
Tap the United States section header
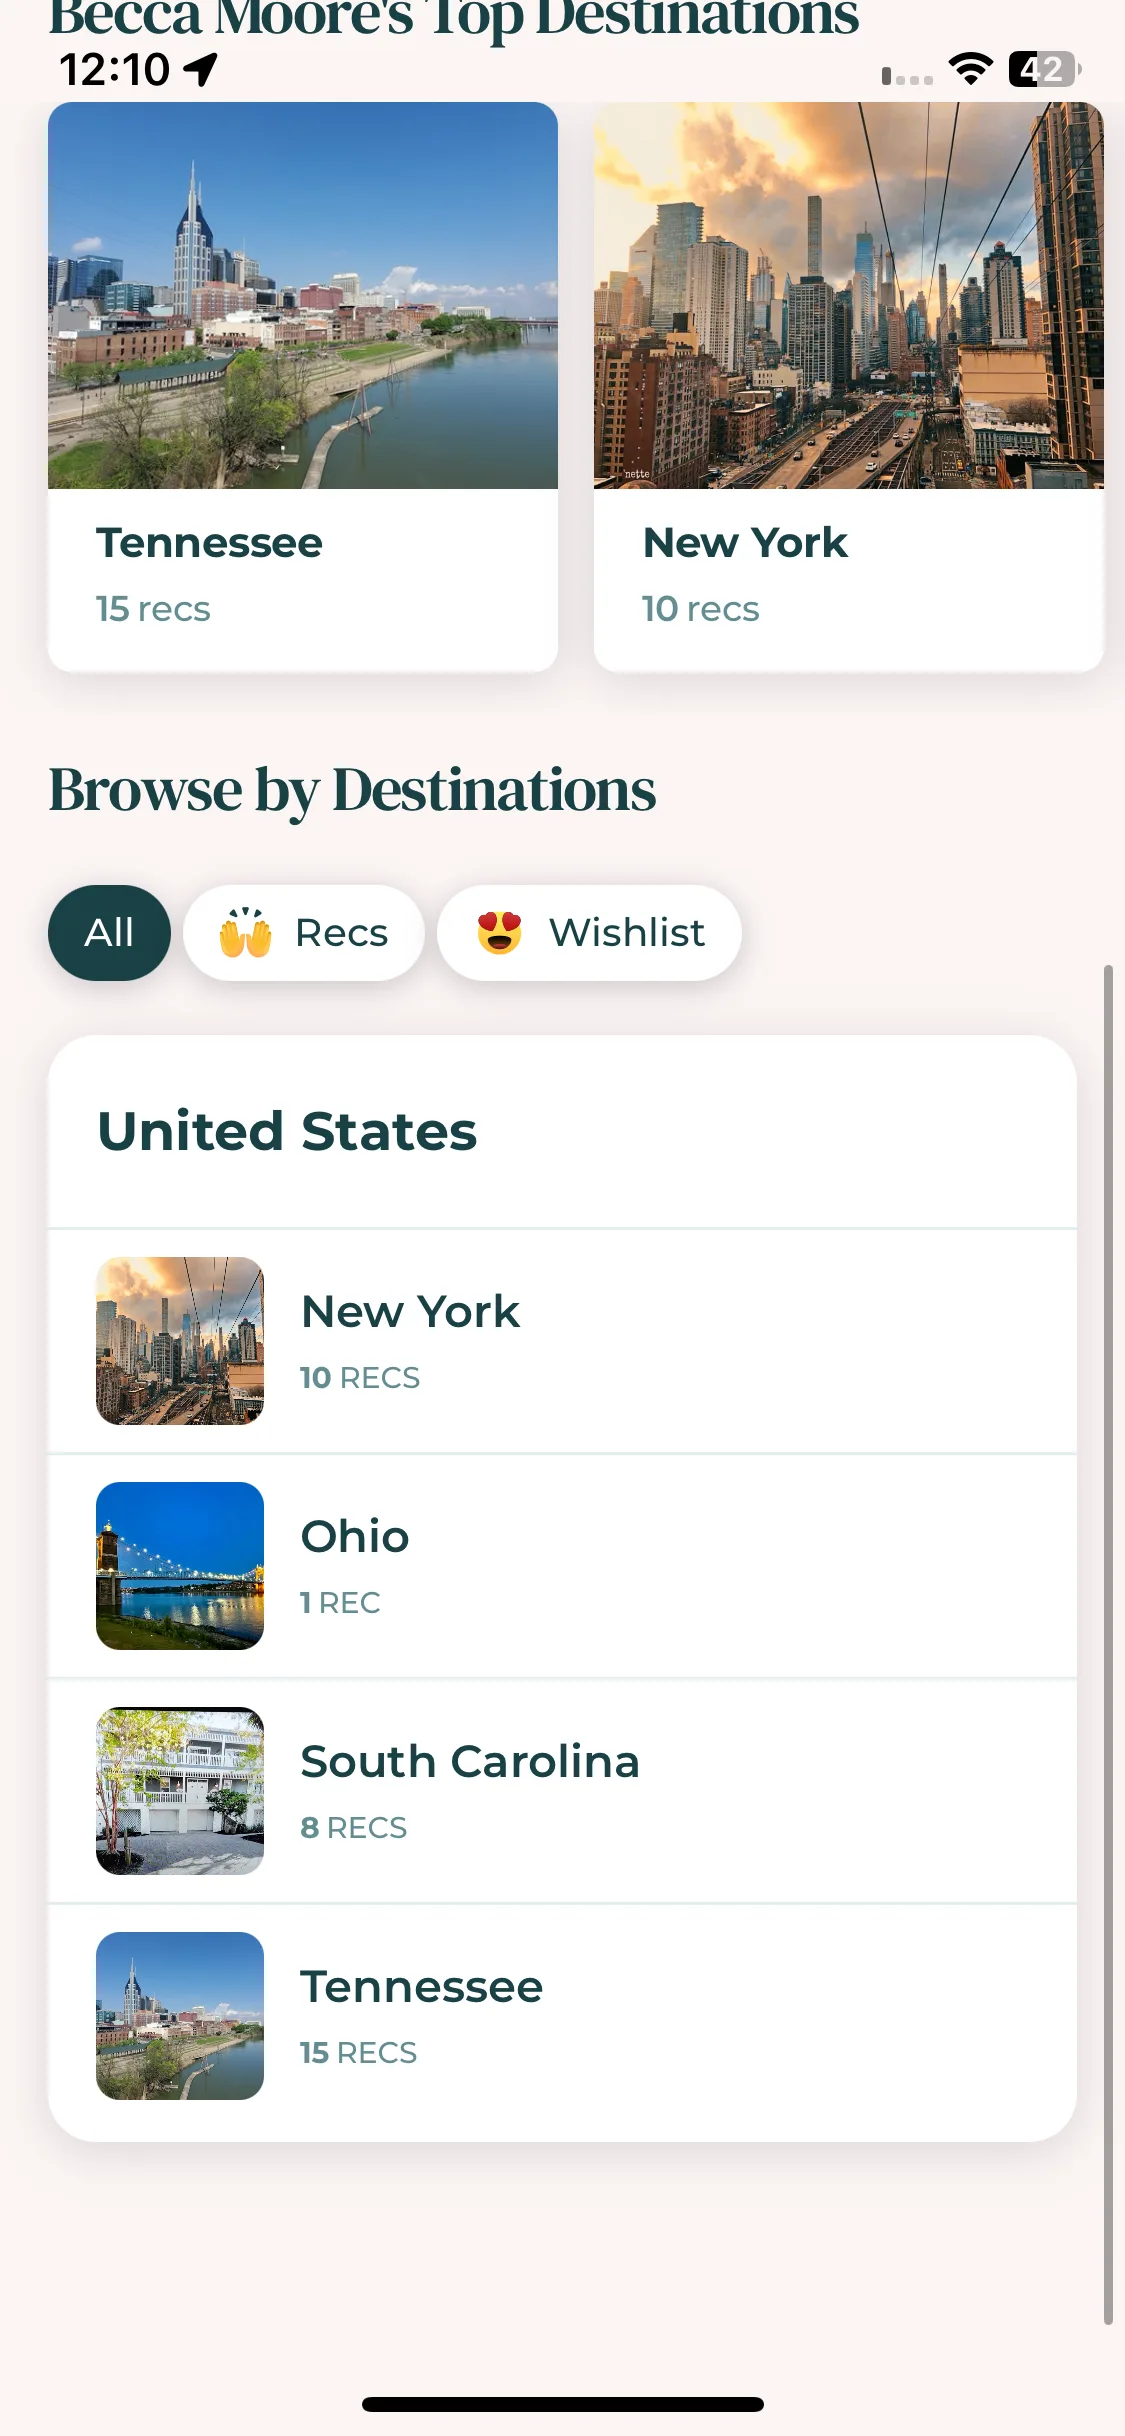287,1131
